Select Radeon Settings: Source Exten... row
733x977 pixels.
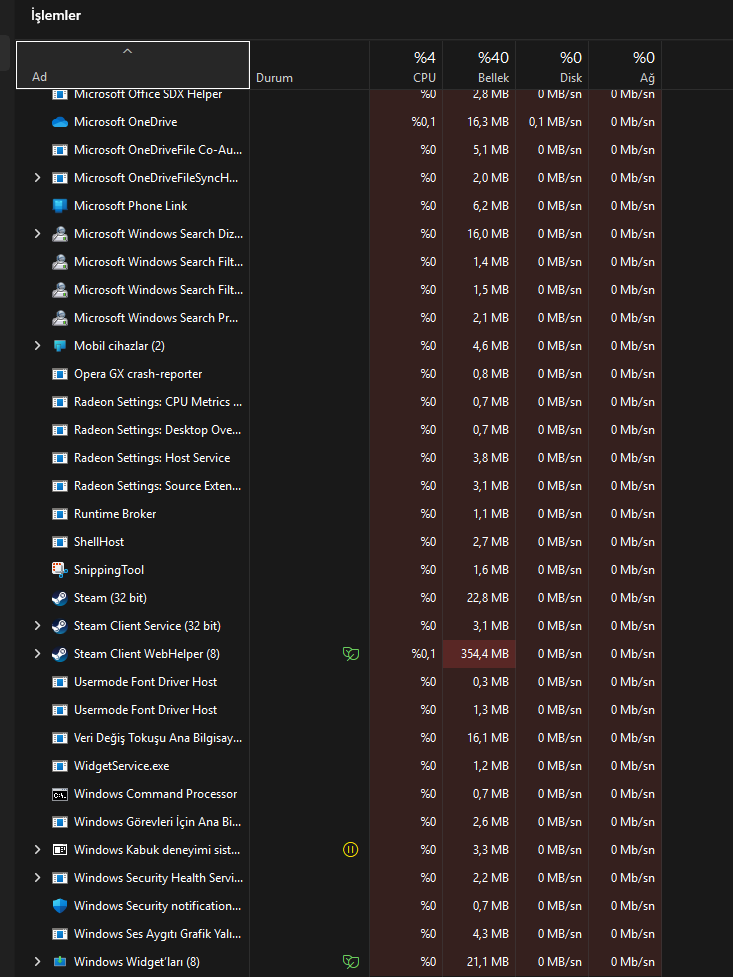(338, 486)
